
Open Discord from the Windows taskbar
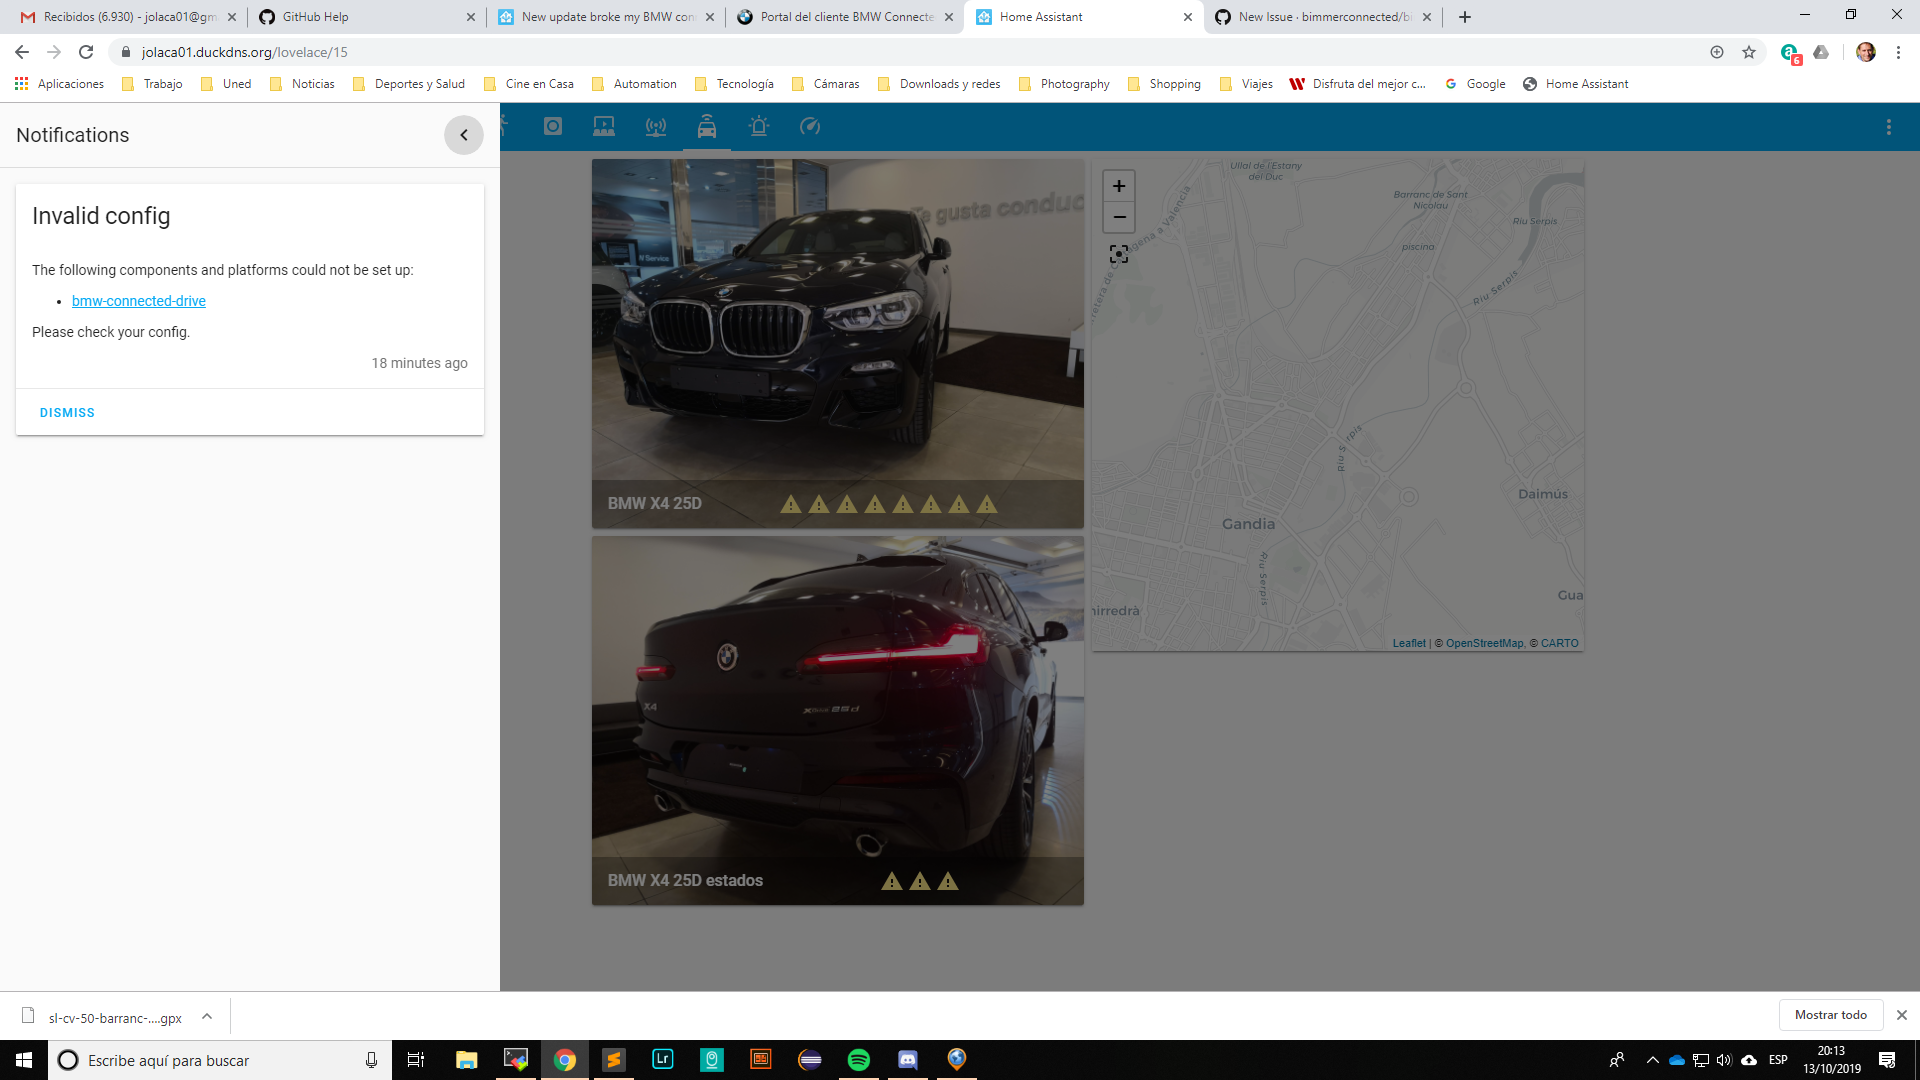(908, 1060)
